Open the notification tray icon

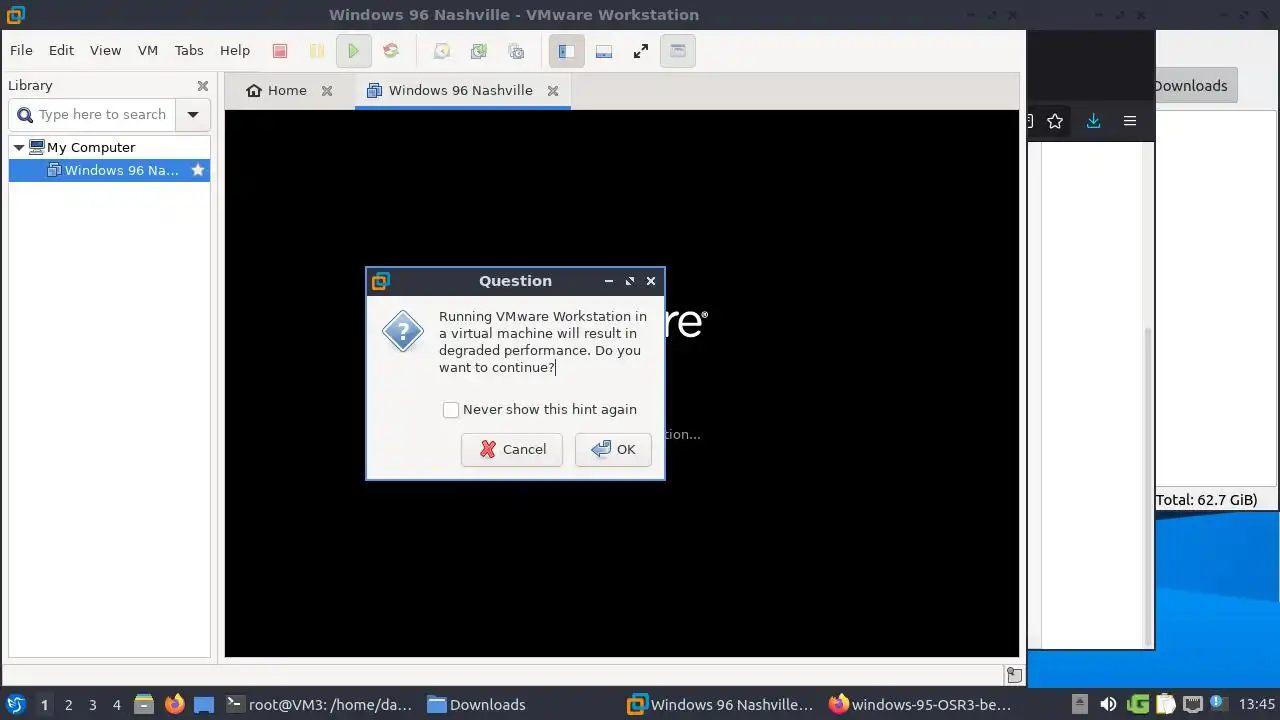point(1217,704)
